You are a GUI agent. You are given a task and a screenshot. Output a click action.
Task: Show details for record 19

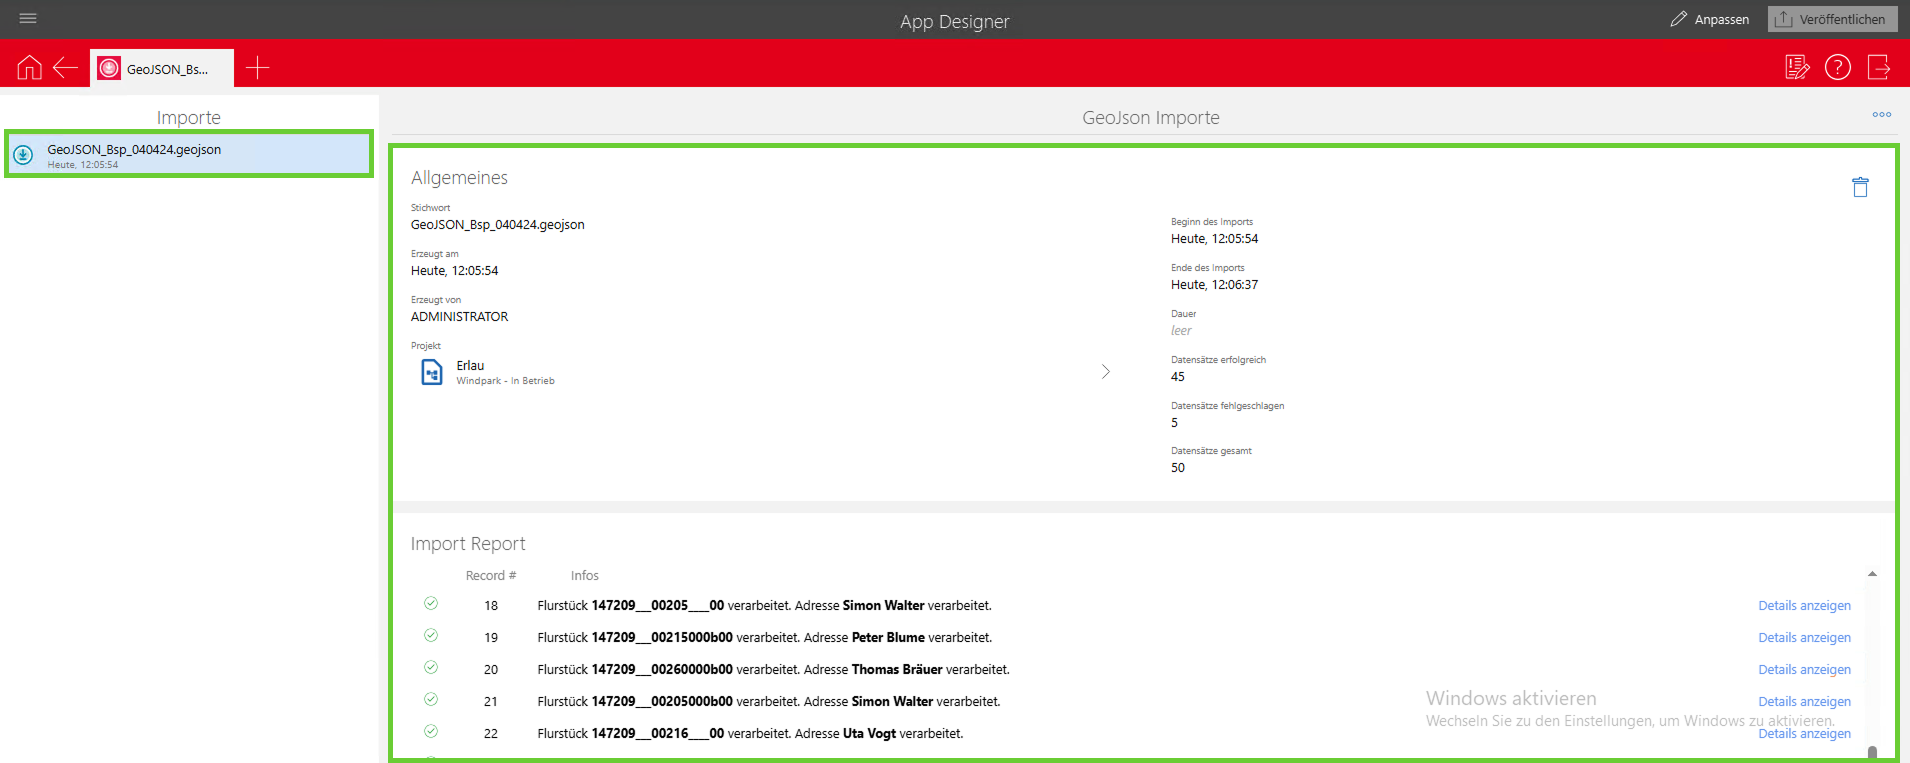pyautogui.click(x=1804, y=638)
